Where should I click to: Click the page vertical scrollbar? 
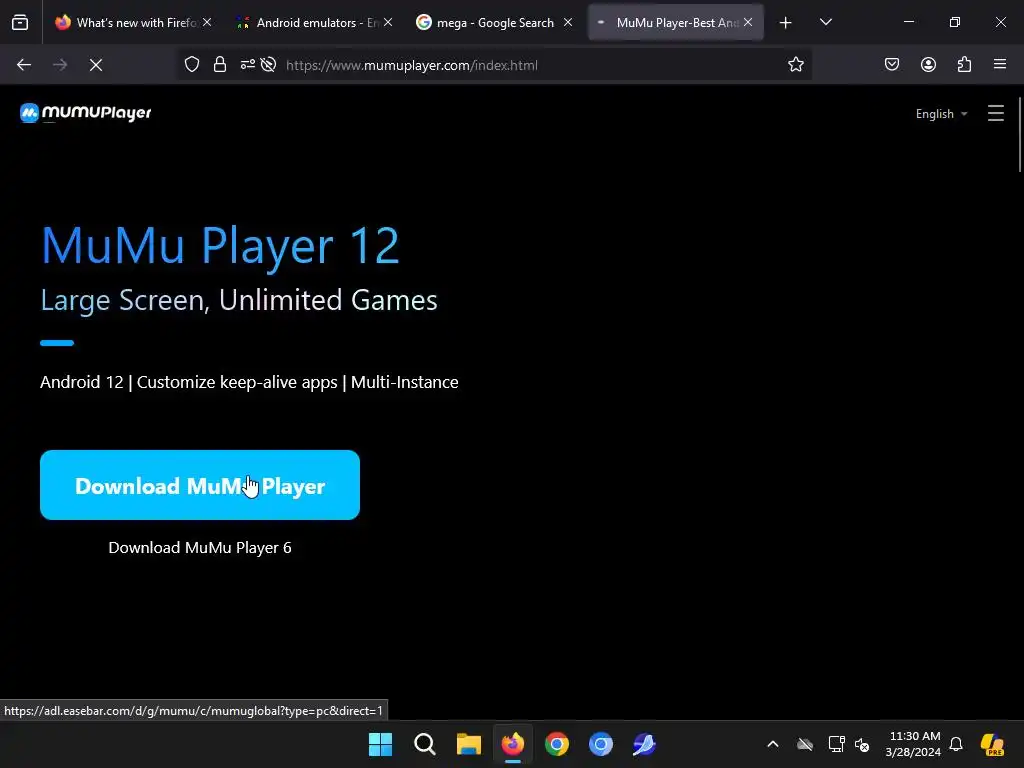tap(1019, 134)
